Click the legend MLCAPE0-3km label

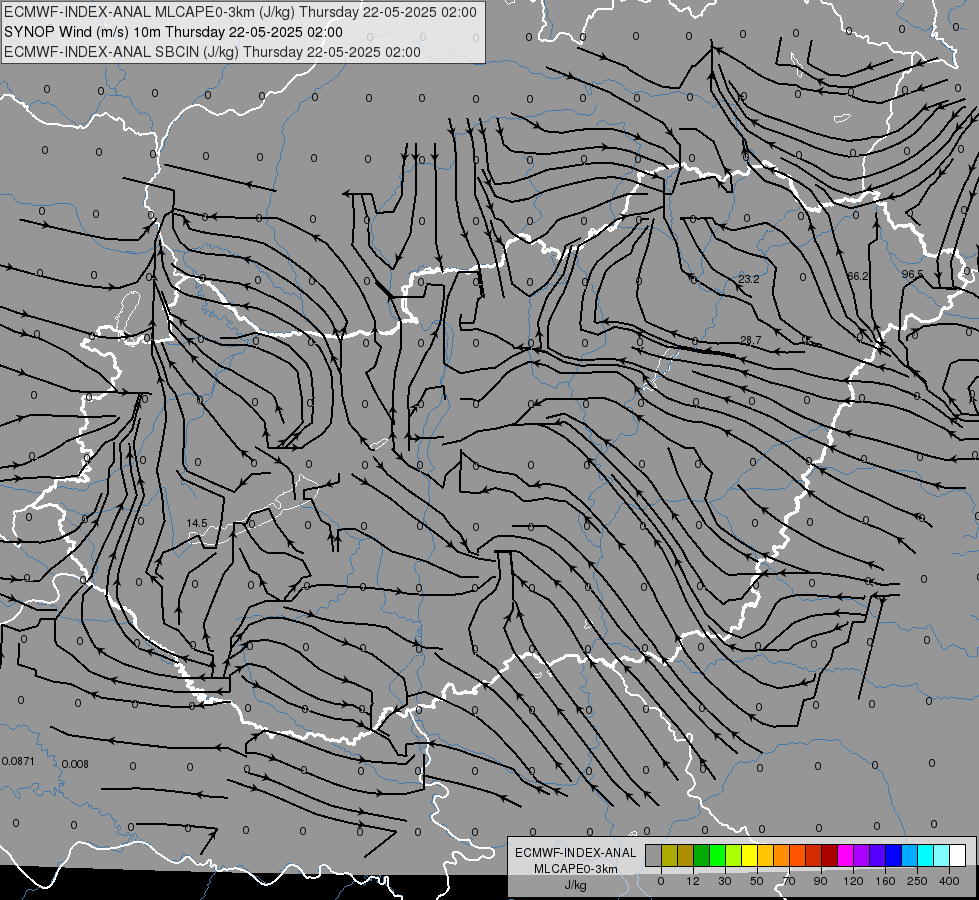coord(576,869)
